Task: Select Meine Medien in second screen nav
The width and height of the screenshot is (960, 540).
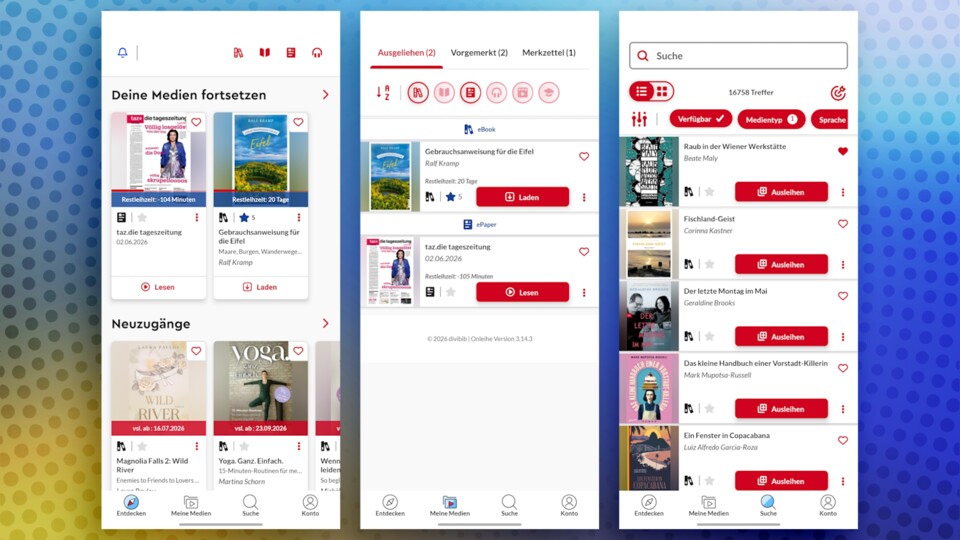Action: [449, 506]
